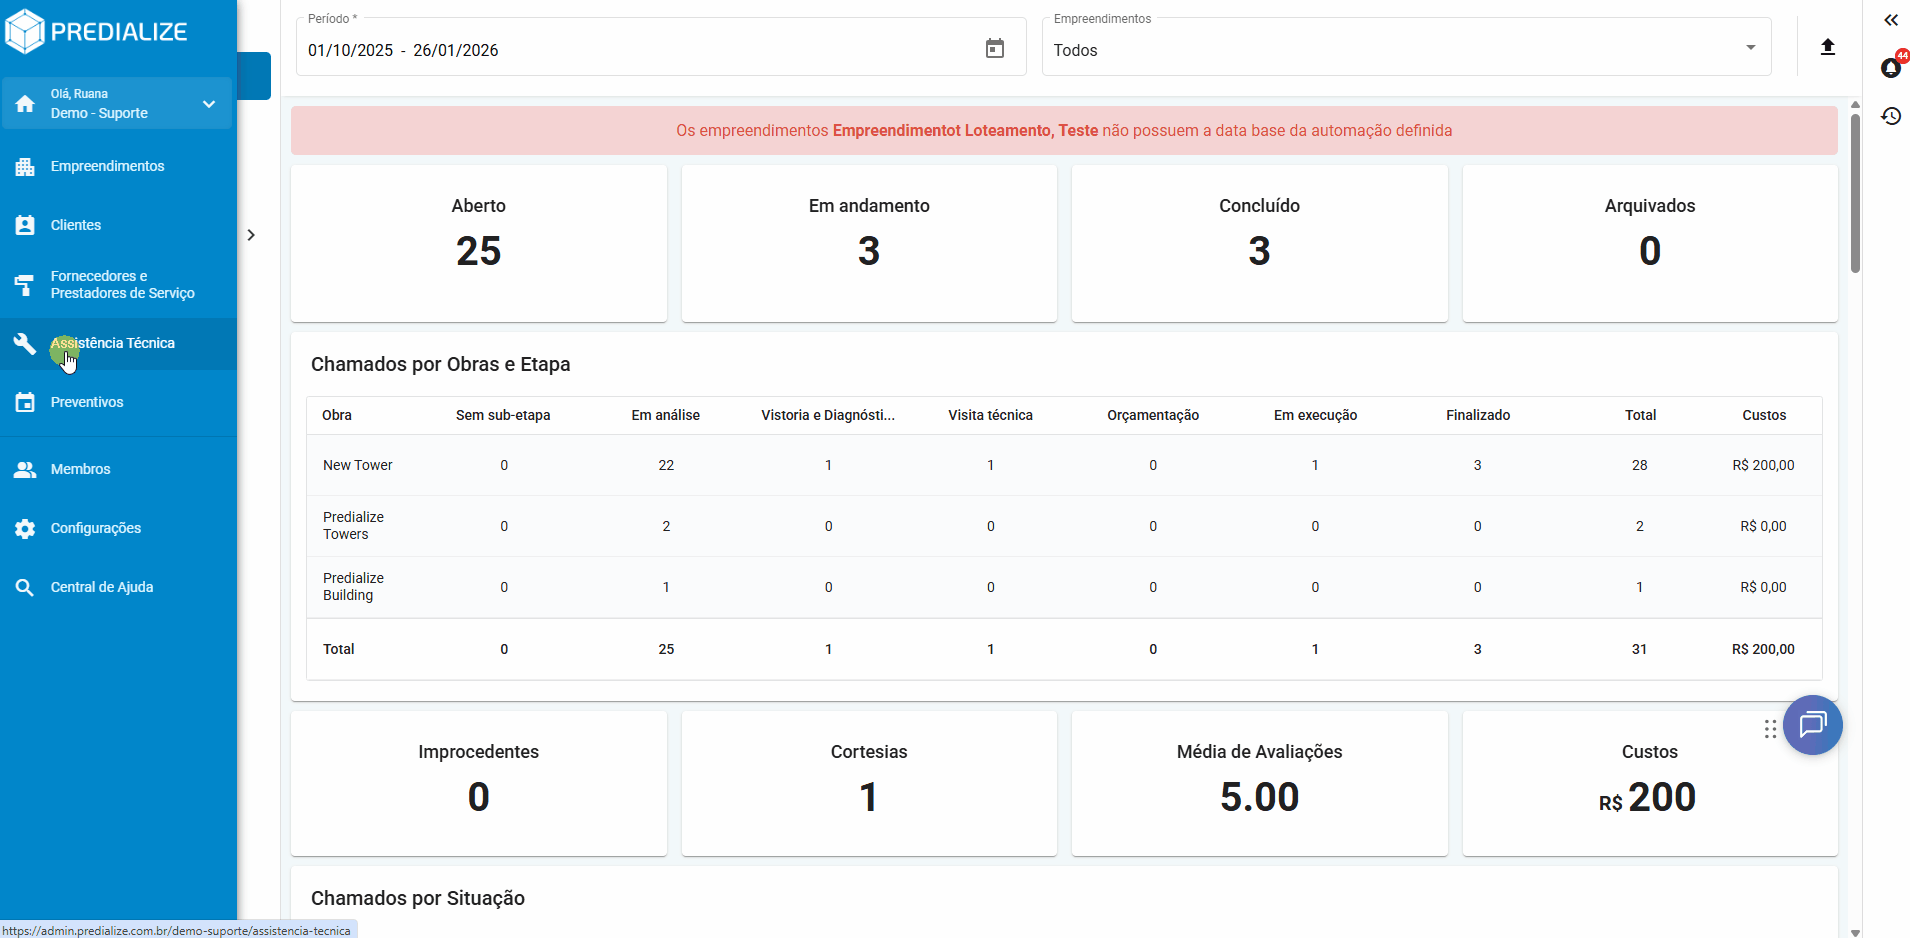The height and width of the screenshot is (938, 1910).
Task: Open Empreendimentos in the sidebar
Action: (107, 166)
